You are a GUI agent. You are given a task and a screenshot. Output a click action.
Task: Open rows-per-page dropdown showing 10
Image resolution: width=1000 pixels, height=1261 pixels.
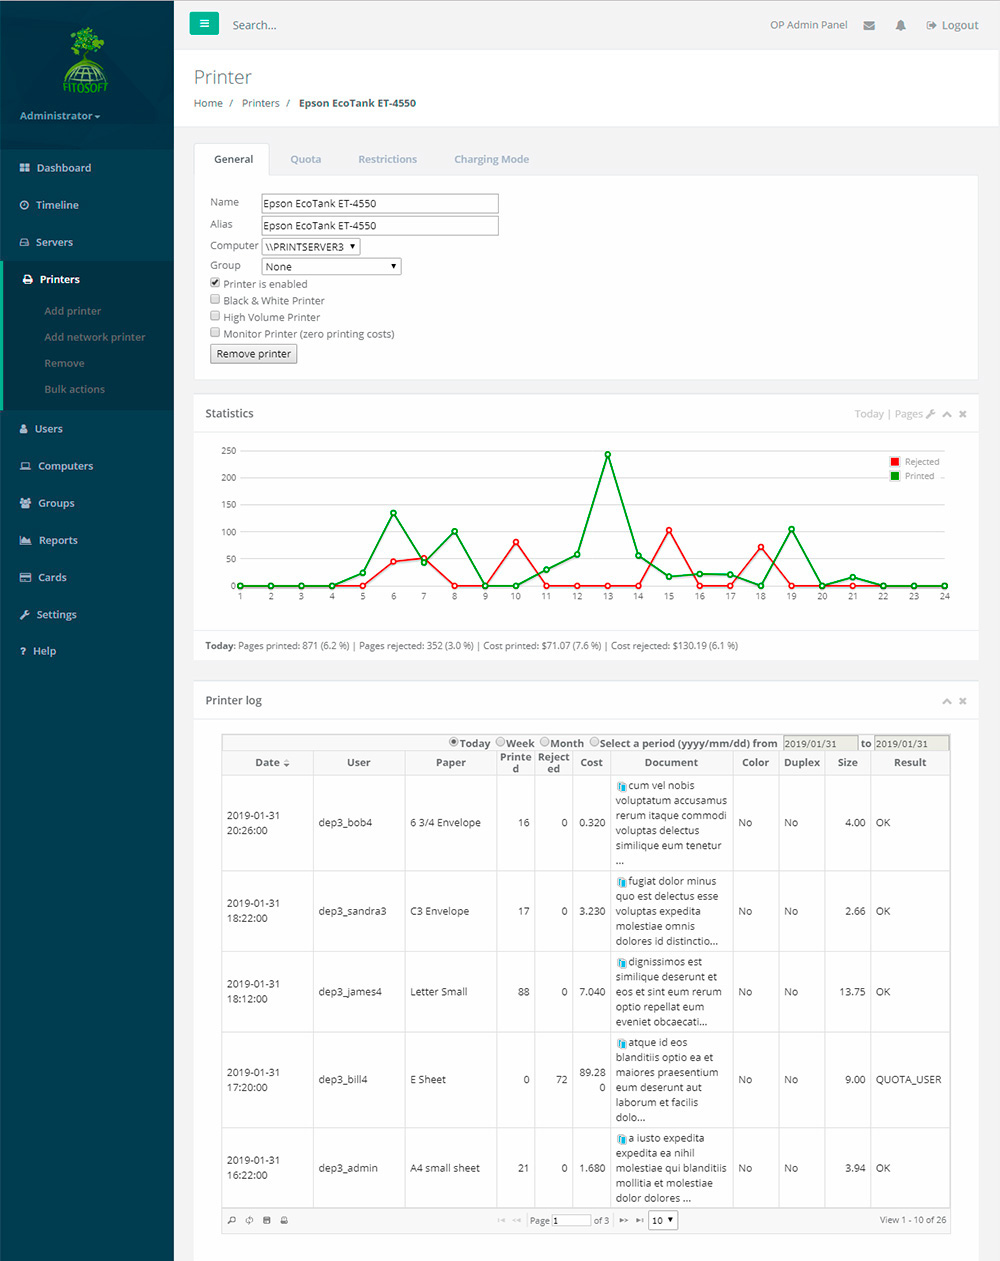(x=663, y=1220)
